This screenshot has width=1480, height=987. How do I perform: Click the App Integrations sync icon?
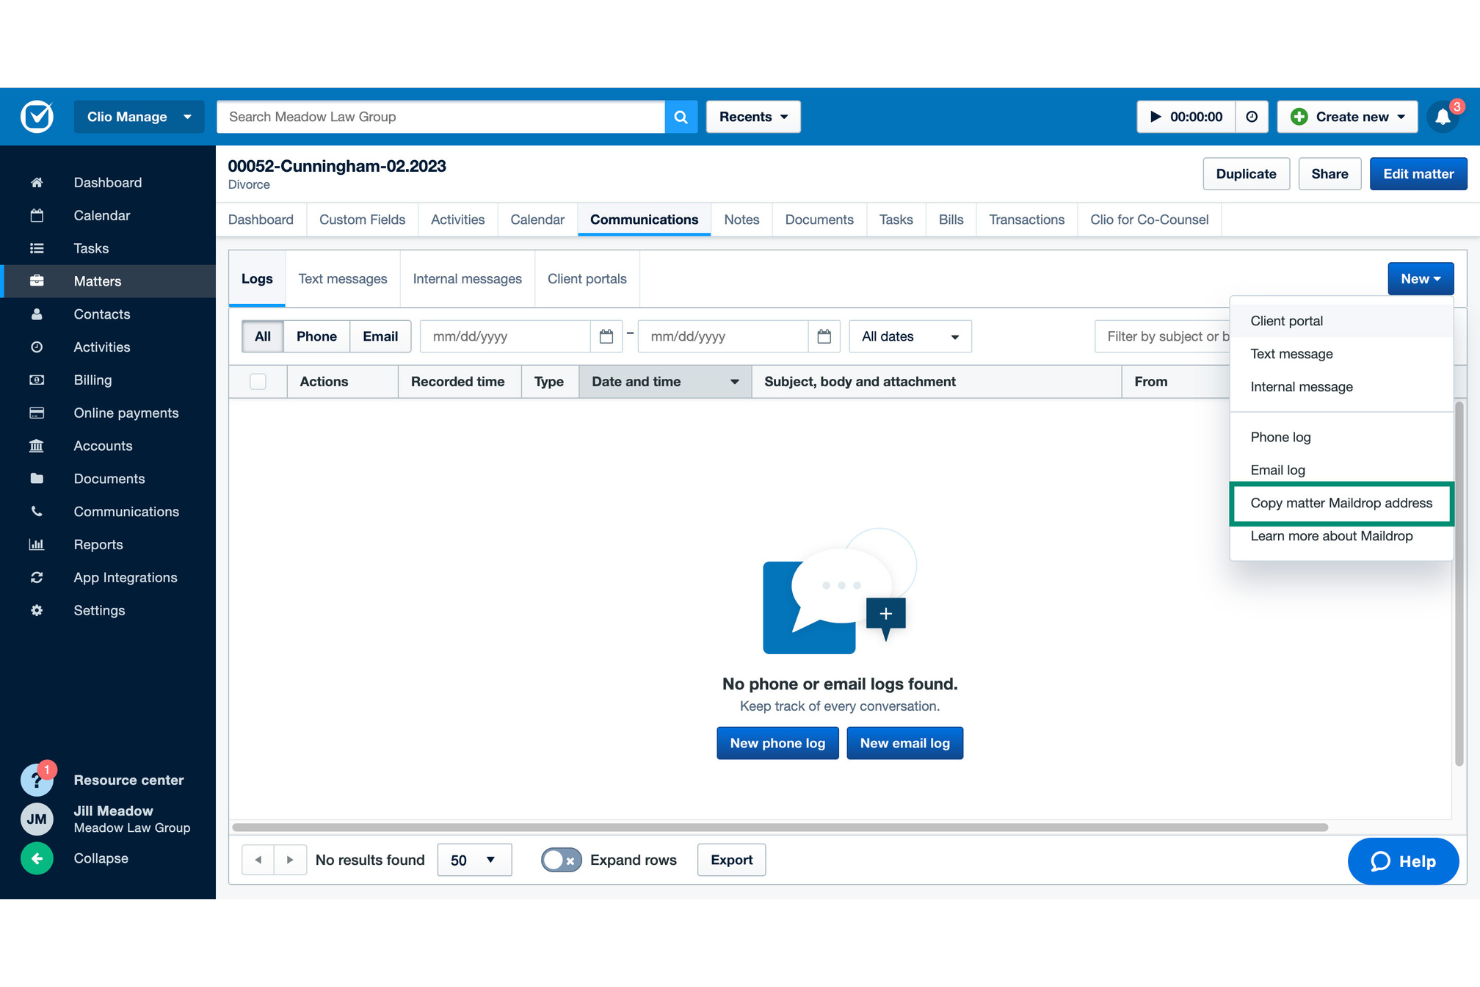click(x=37, y=578)
